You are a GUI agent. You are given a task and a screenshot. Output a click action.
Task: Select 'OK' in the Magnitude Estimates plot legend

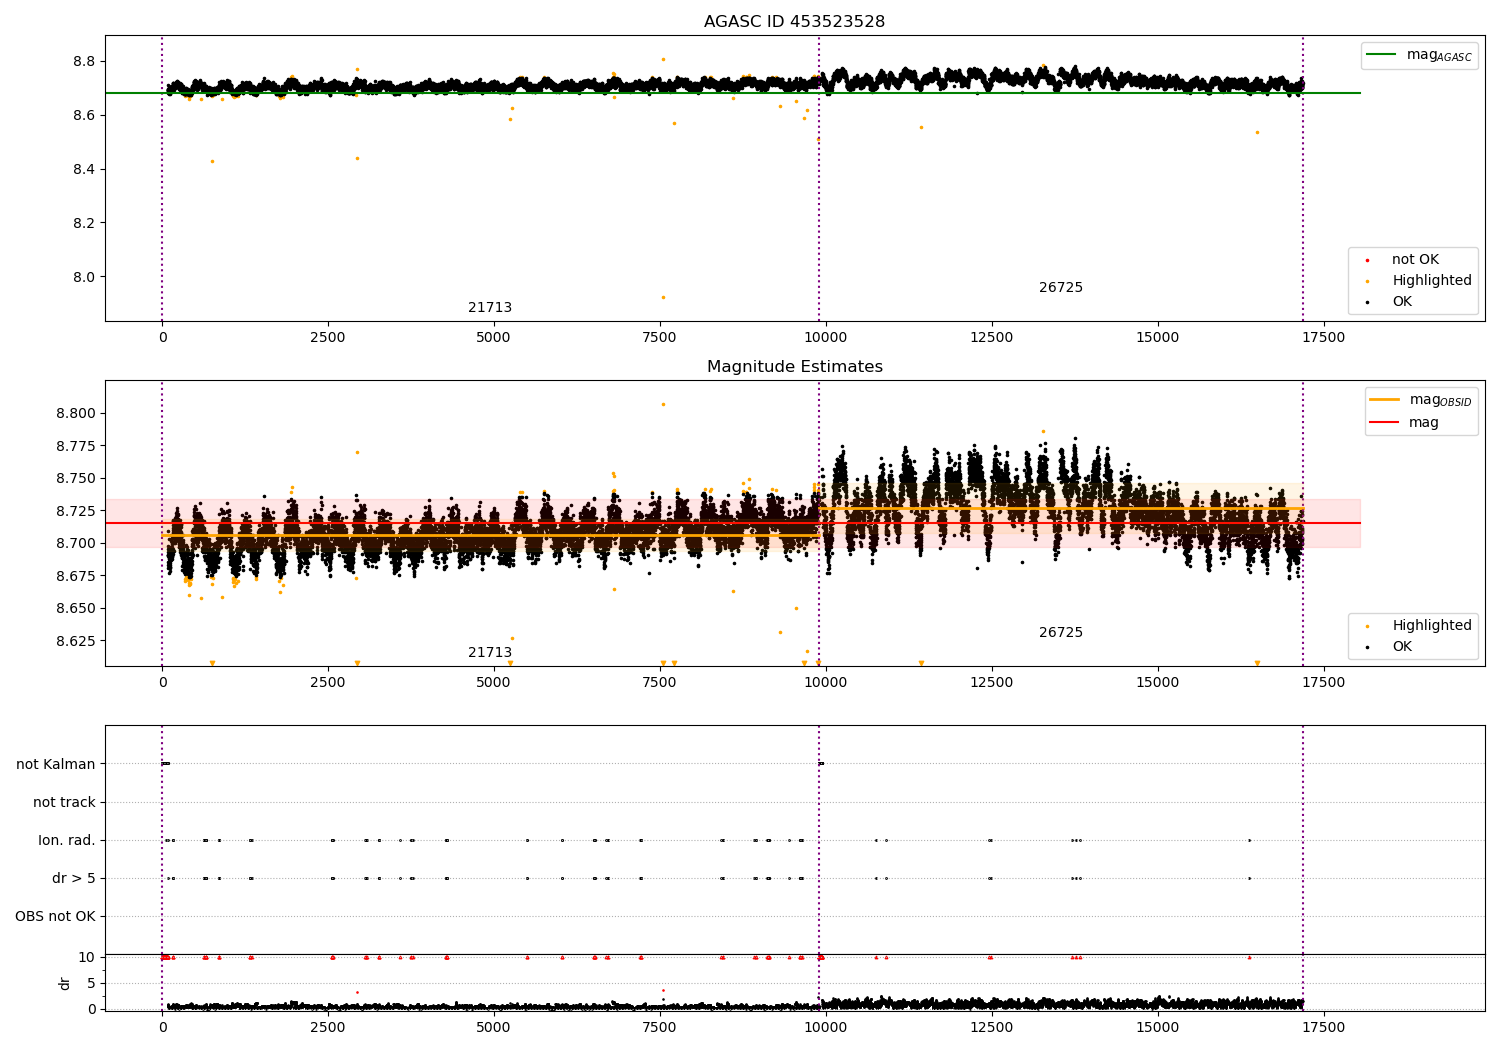[x=1402, y=647]
